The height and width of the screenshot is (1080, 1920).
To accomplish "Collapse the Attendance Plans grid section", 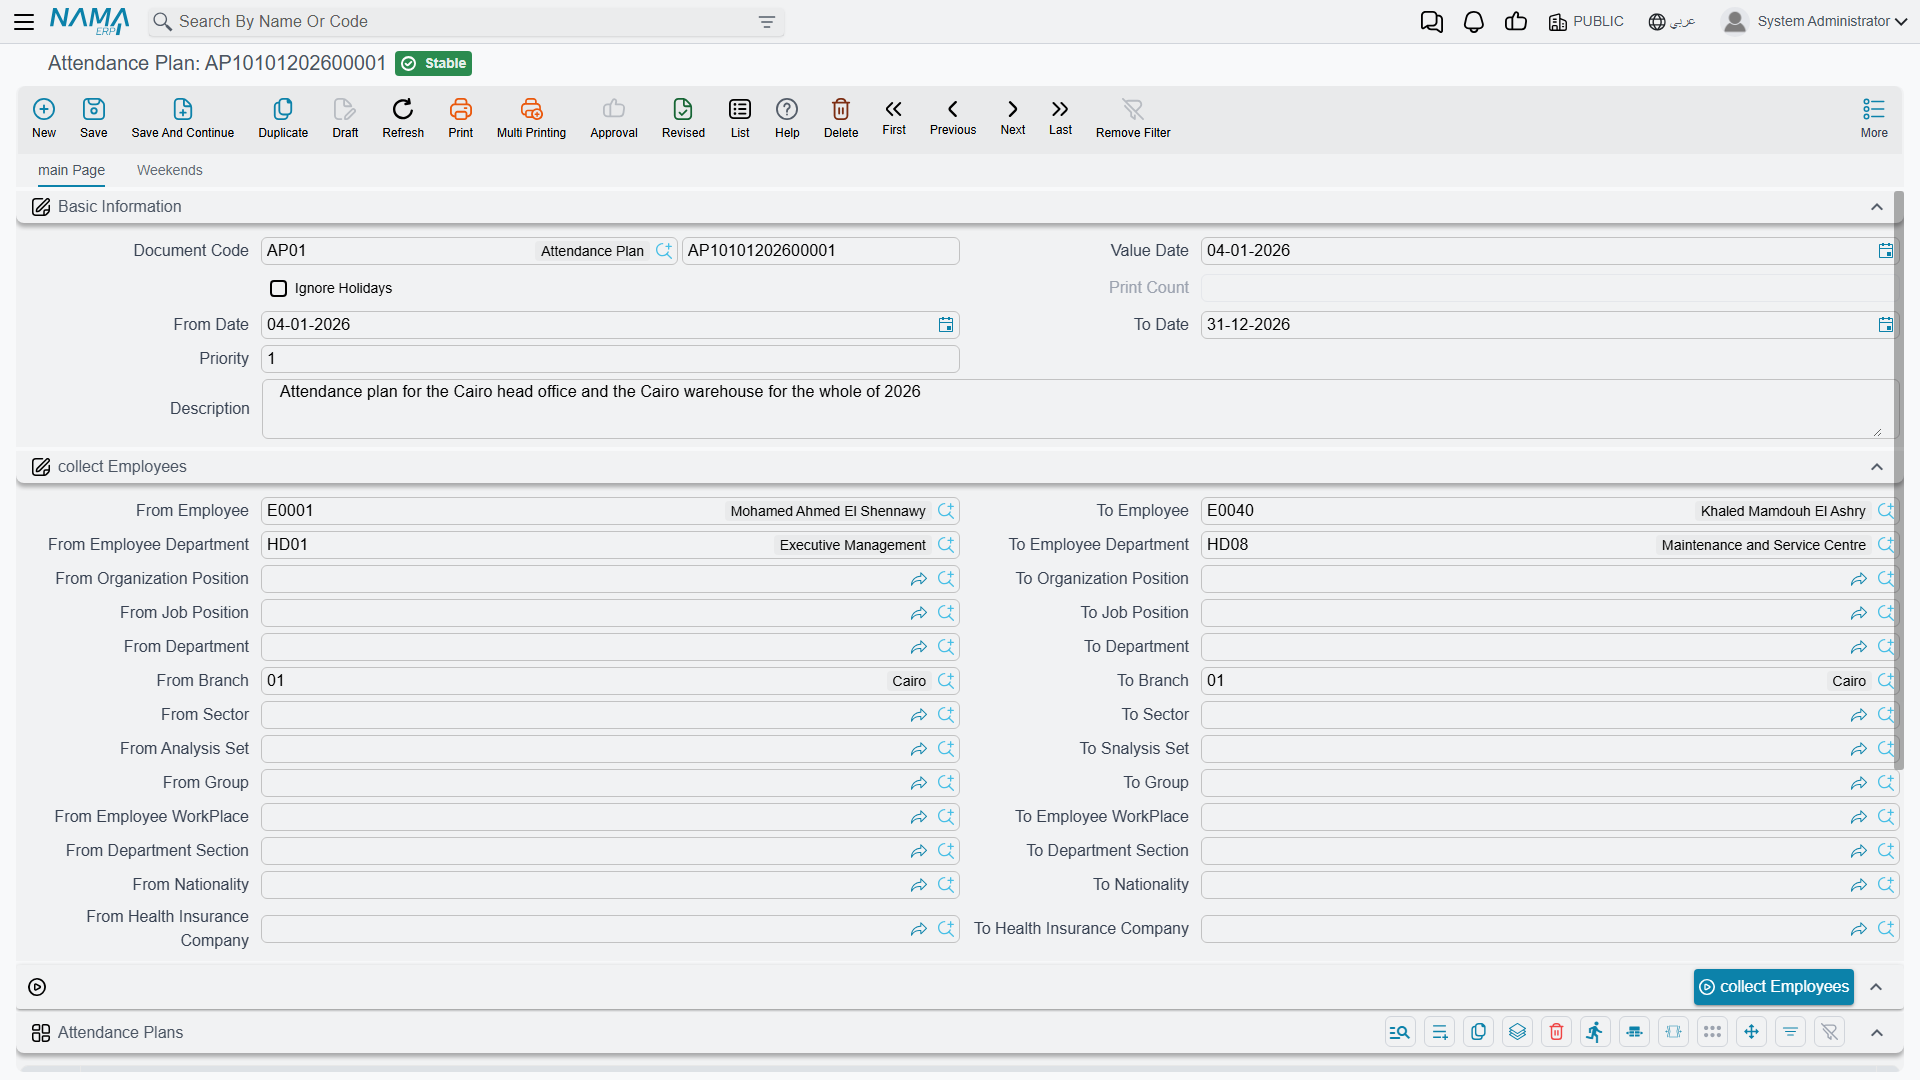I will pyautogui.click(x=1877, y=1033).
